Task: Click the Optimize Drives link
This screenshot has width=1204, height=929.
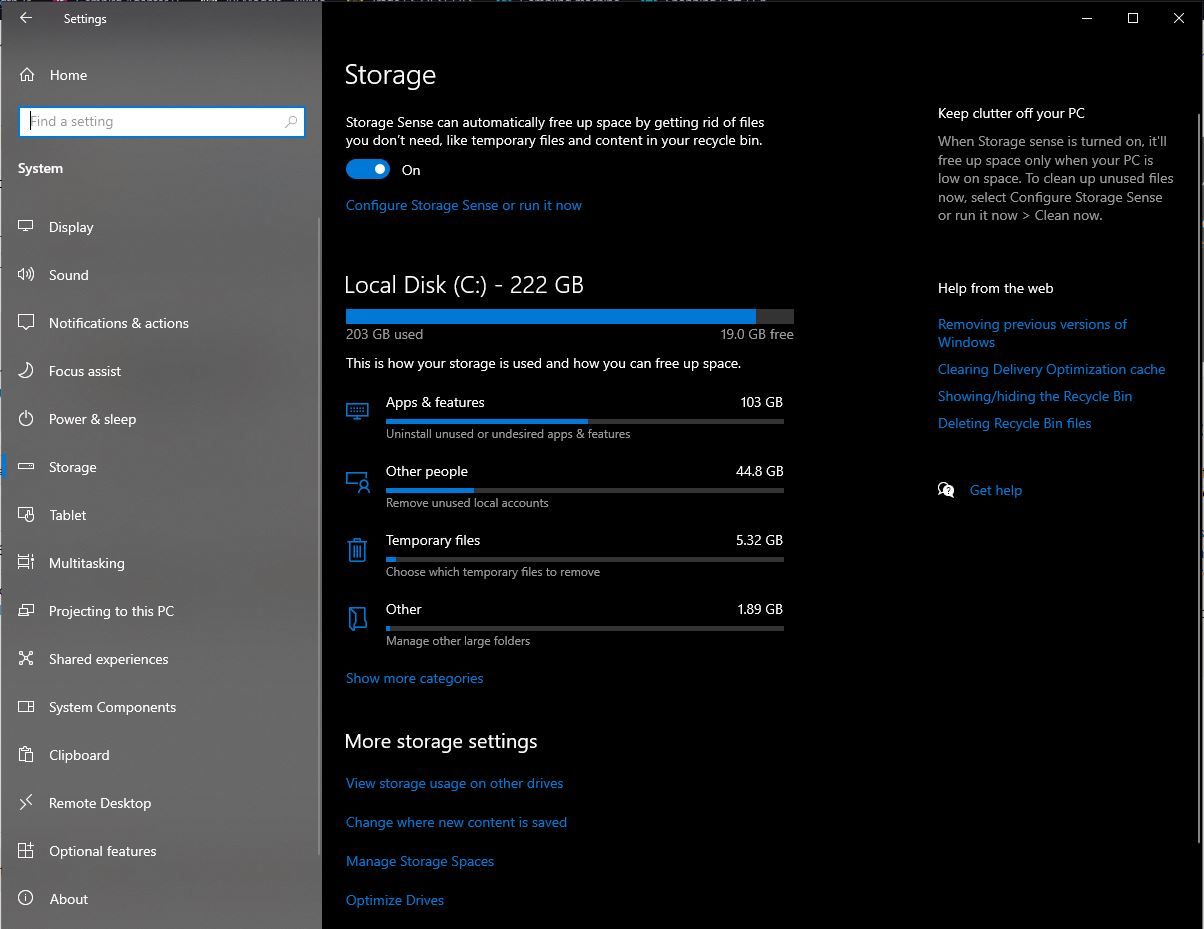Action: point(394,900)
